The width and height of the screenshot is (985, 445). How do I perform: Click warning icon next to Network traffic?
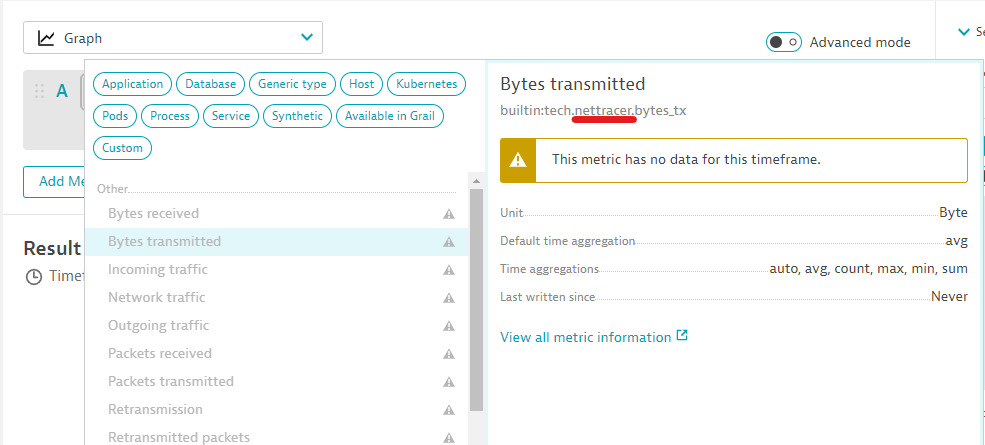point(449,298)
